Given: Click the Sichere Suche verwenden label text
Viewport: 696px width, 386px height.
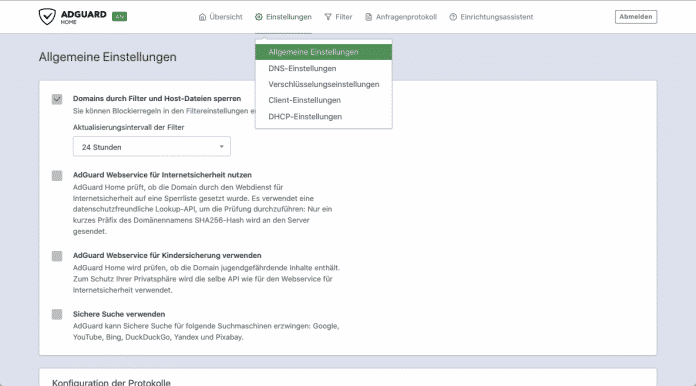Looking at the screenshot, I should click(x=119, y=314).
